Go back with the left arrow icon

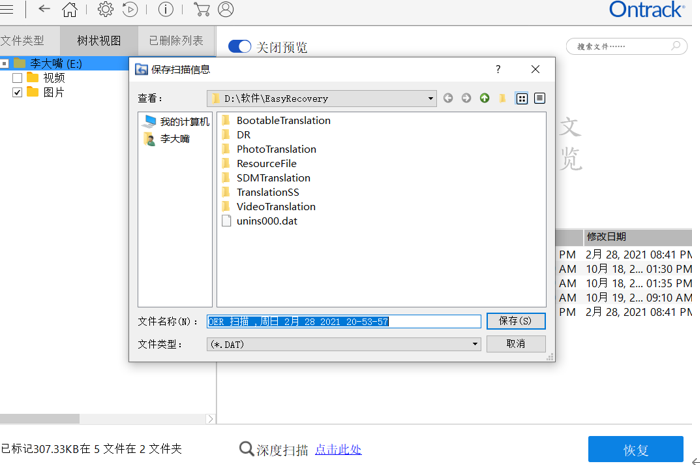44,8
